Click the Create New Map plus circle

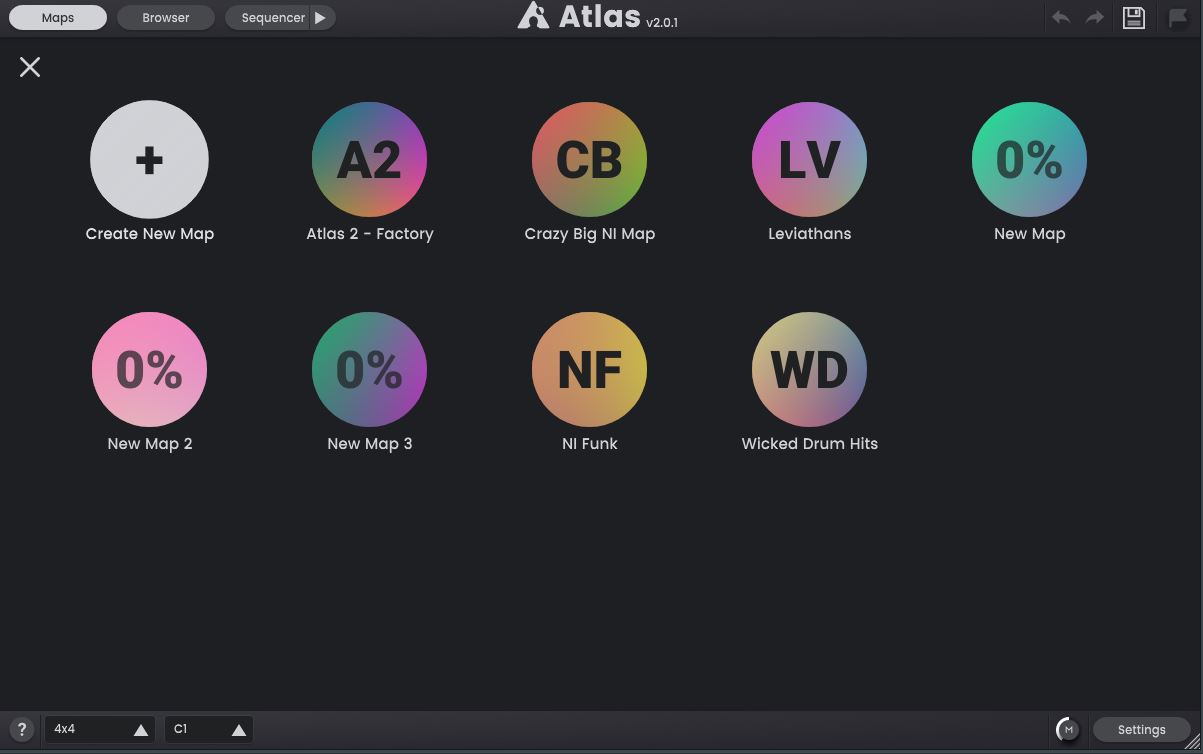pyautogui.click(x=149, y=159)
